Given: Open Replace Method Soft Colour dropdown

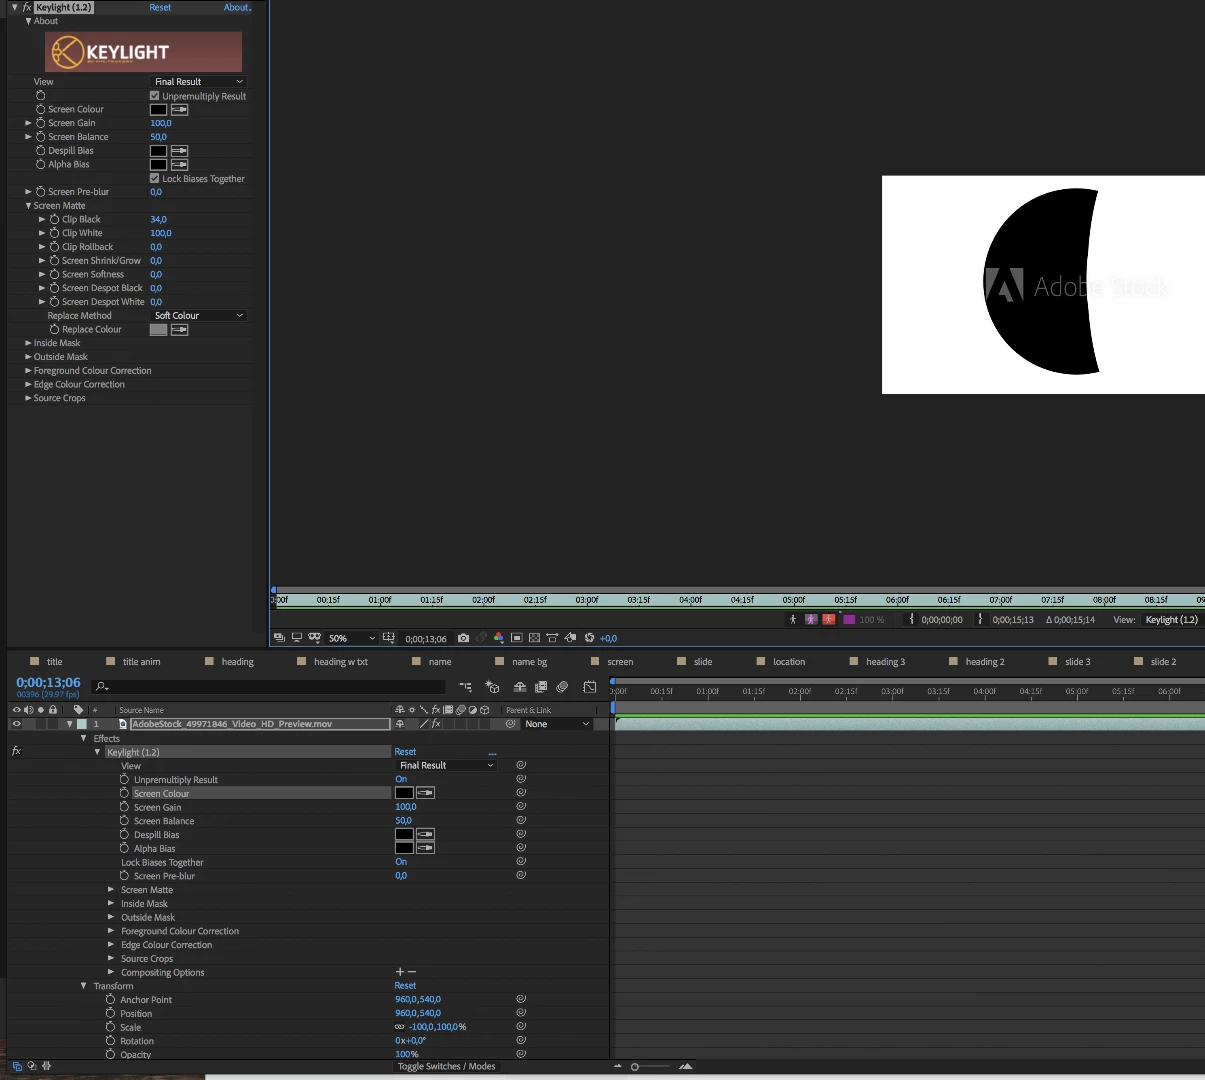Looking at the screenshot, I should click(198, 316).
